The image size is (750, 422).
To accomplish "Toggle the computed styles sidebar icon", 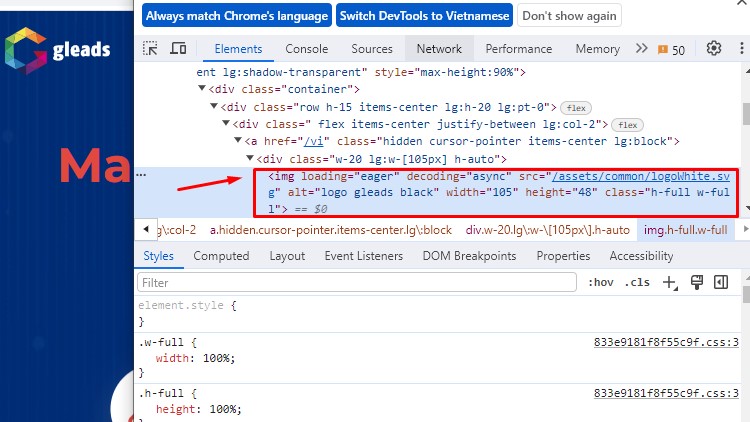I will 721,283.
